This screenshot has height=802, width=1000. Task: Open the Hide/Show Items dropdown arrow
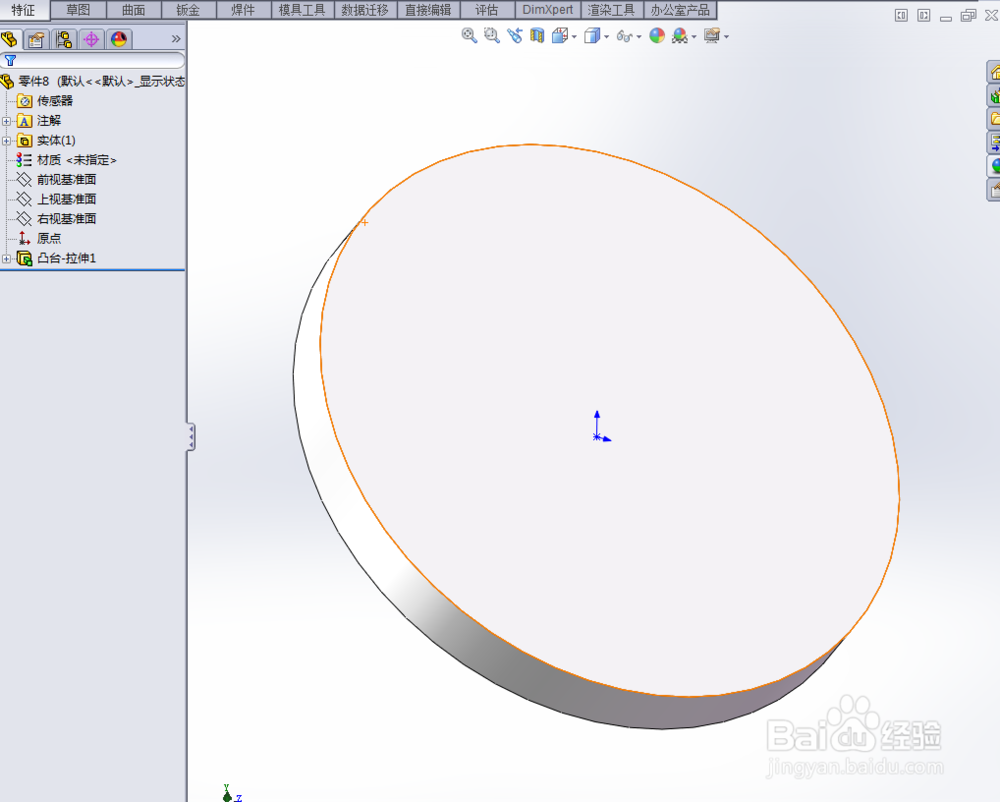coord(638,37)
